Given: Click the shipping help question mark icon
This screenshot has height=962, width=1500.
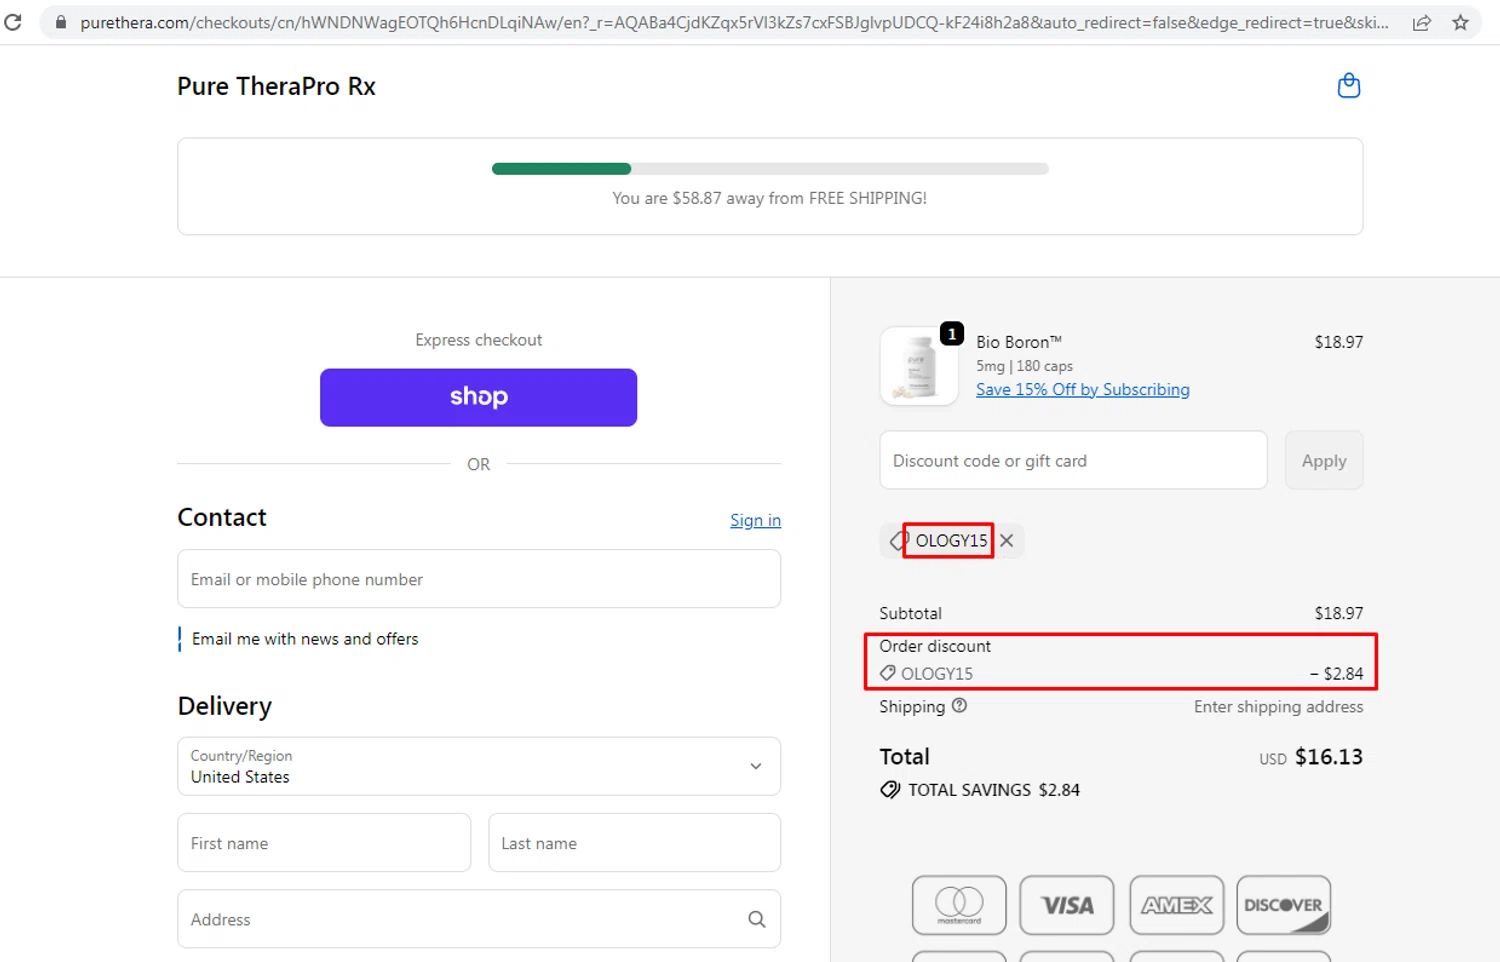Looking at the screenshot, I should pyautogui.click(x=959, y=705).
